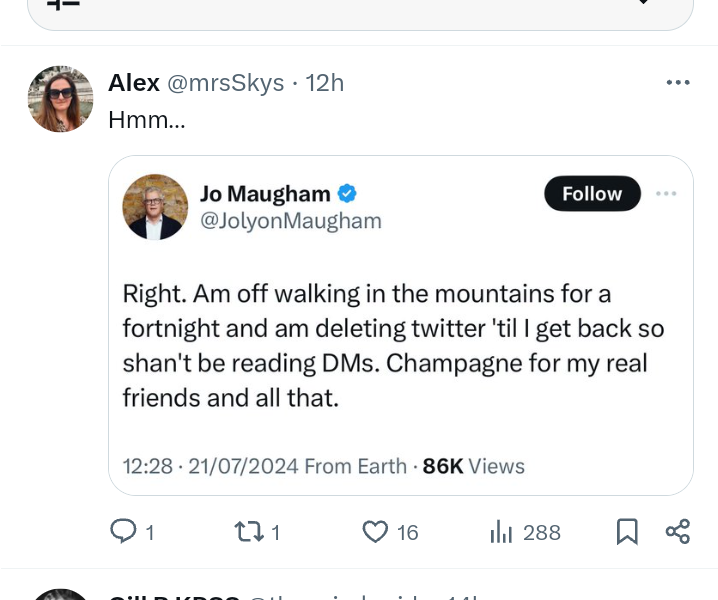View analytics showing 288 views
This screenshot has width=718, height=600.
pyautogui.click(x=502, y=532)
